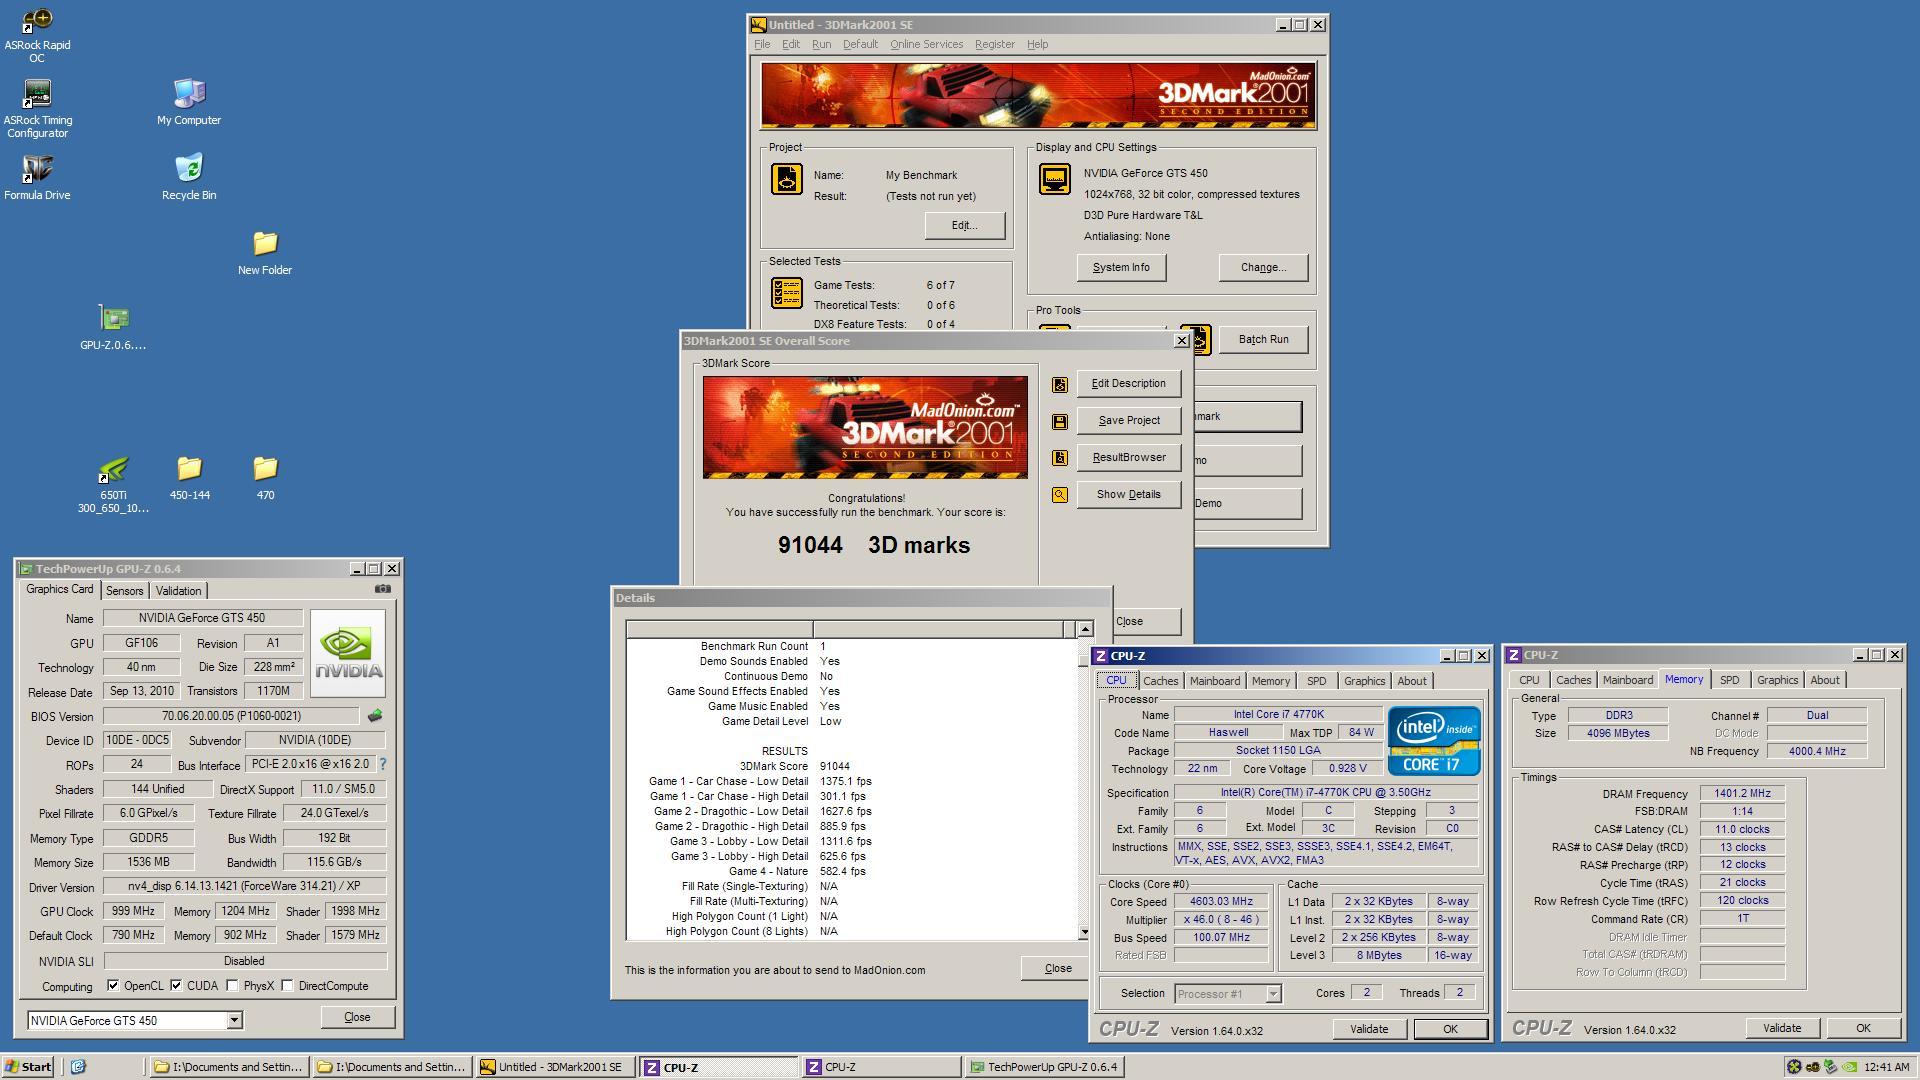This screenshot has height=1080, width=1920.
Task: Toggle the DirectCompute checkbox in GPU-Z
Action: [287, 986]
